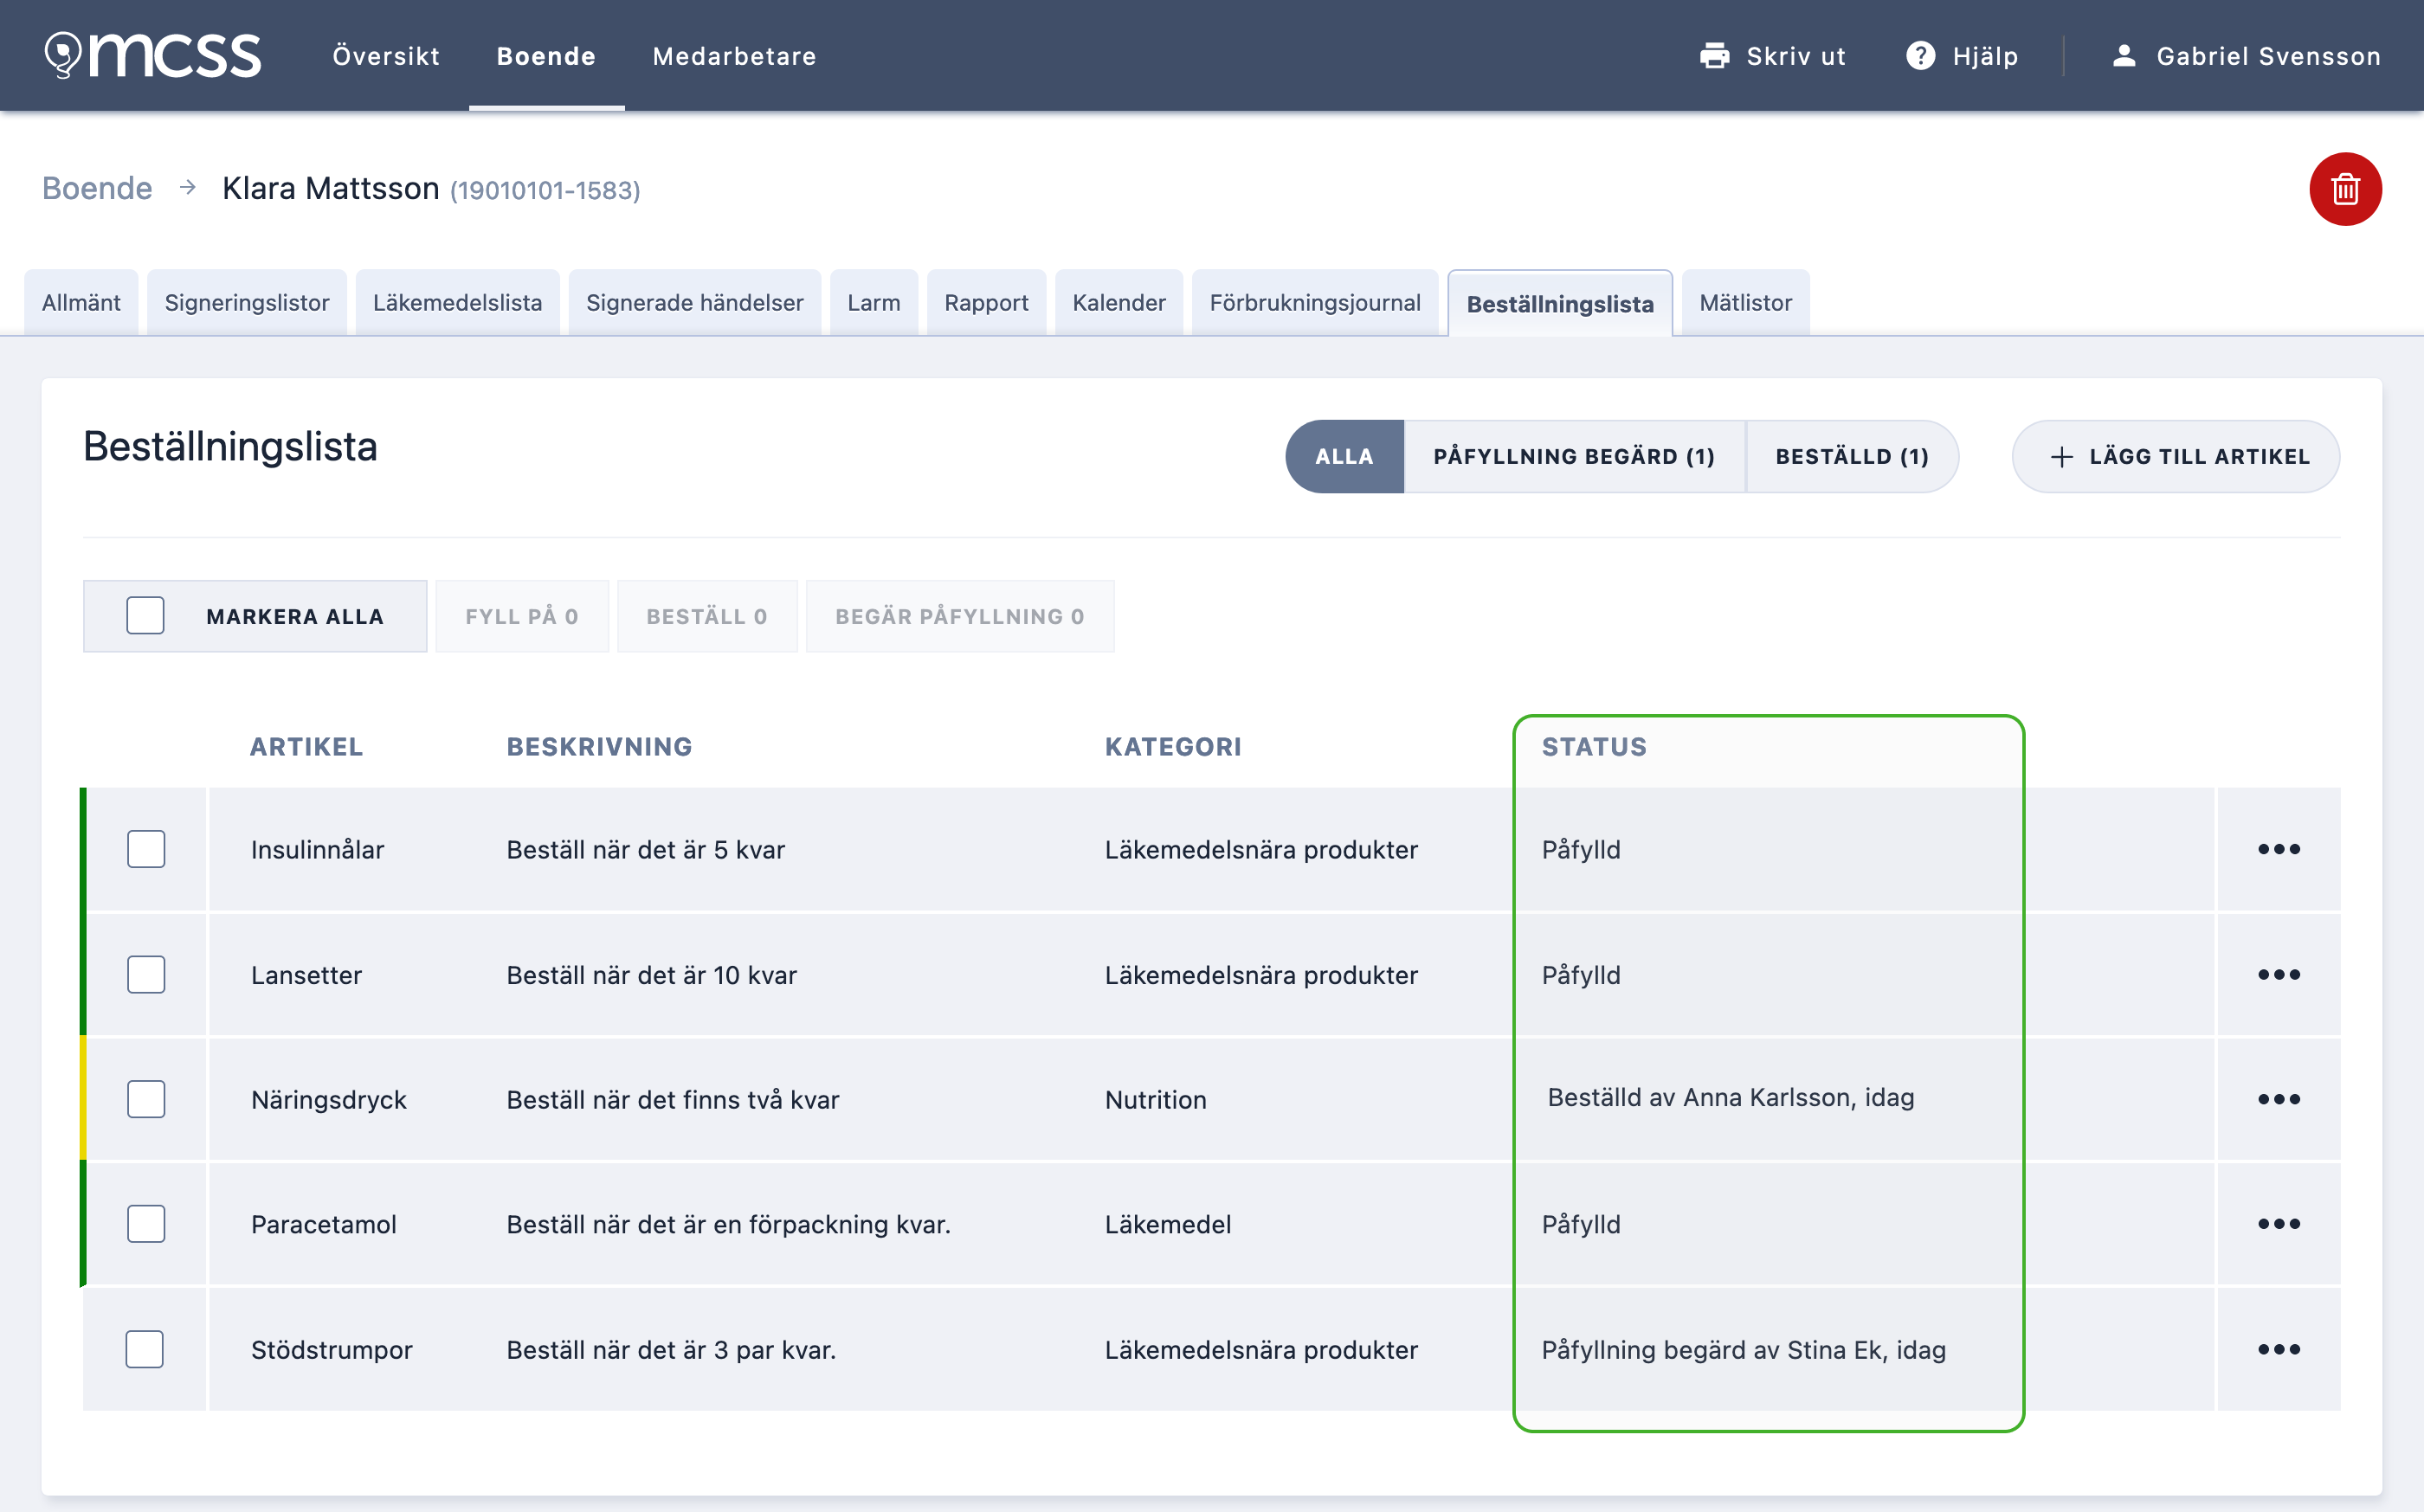This screenshot has height=1512, width=2424.
Task: Switch to the Allmänt tab
Action: (x=81, y=303)
